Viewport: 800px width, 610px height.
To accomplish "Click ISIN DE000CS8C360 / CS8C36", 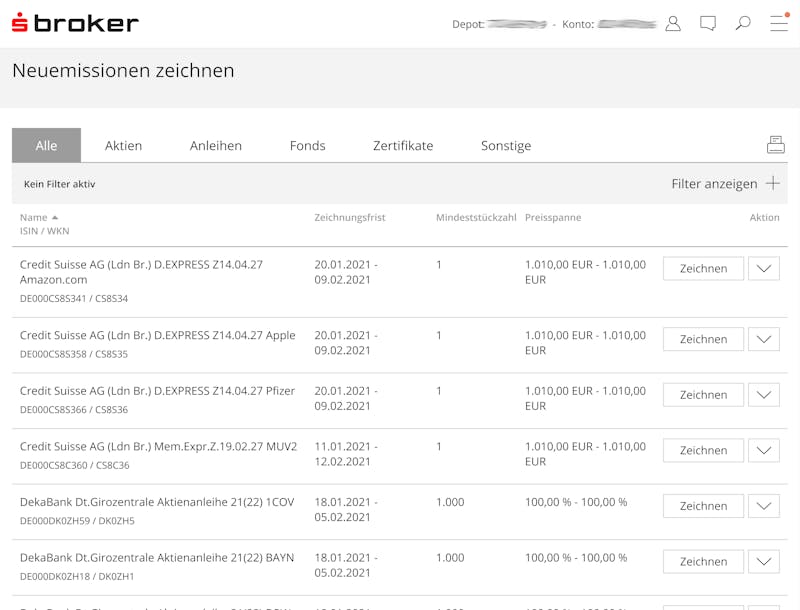I will coord(74,466).
